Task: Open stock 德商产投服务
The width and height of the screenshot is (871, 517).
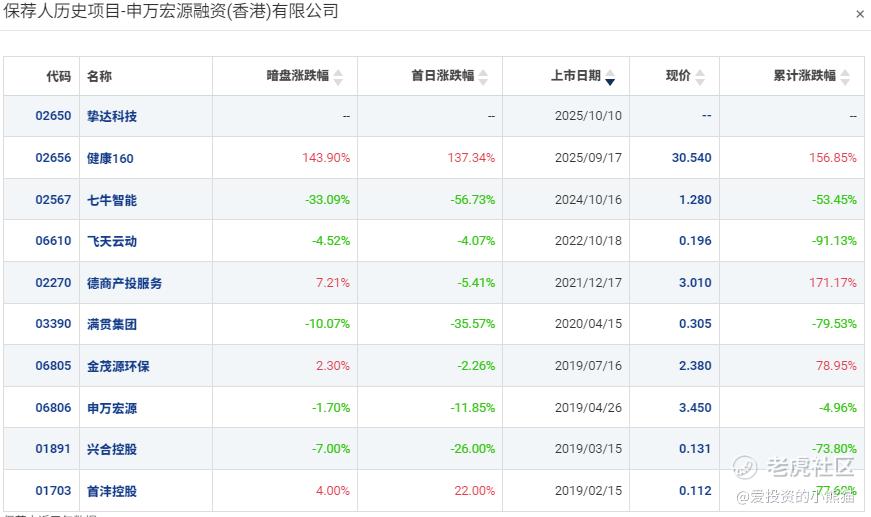Action: coord(124,283)
